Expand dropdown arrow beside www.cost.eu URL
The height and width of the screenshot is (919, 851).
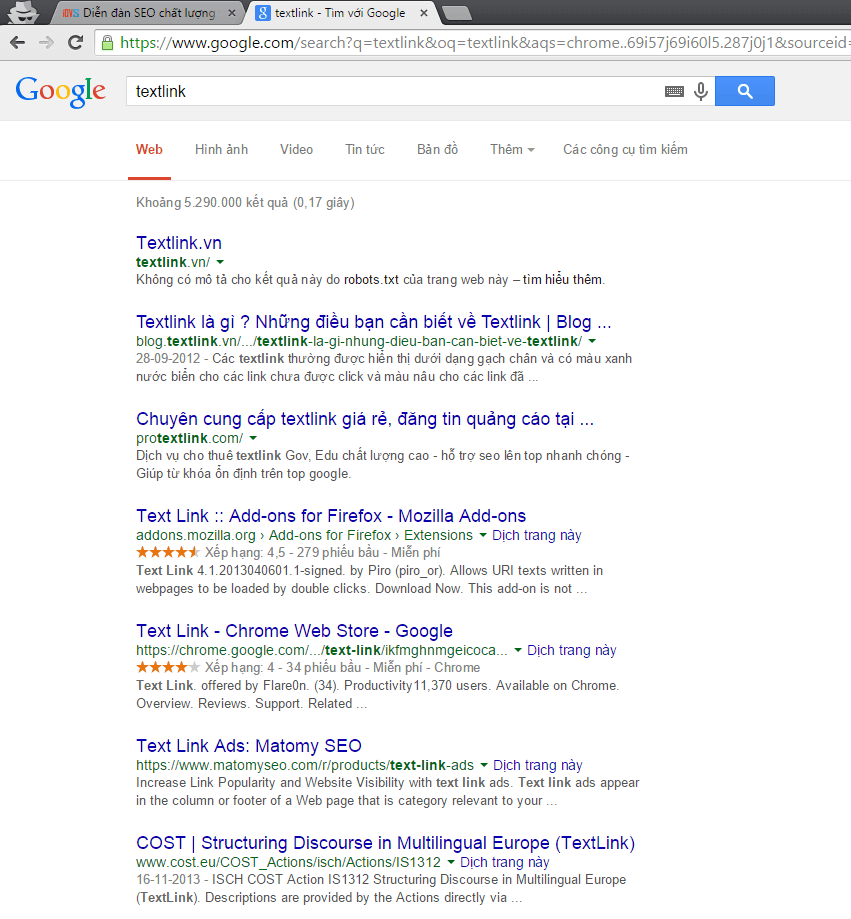pos(451,862)
